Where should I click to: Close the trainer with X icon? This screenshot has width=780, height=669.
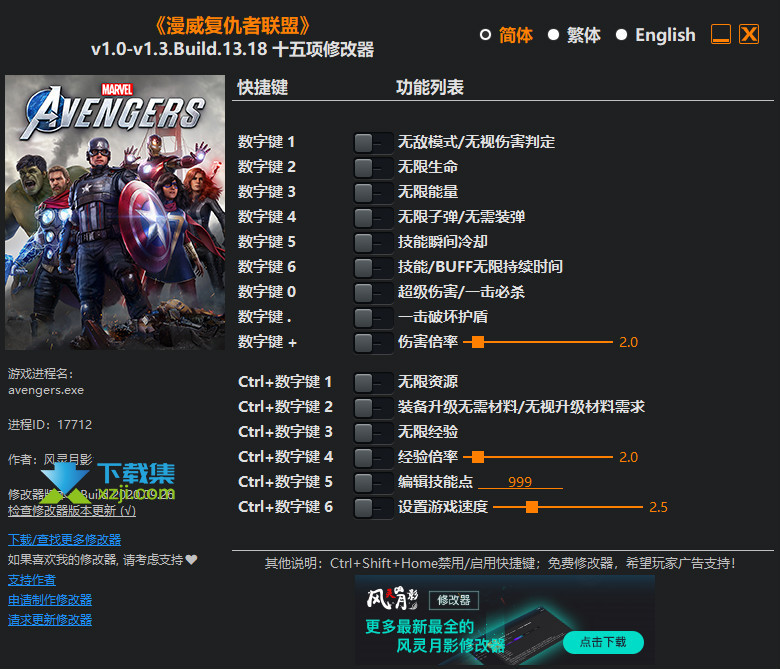[749, 34]
